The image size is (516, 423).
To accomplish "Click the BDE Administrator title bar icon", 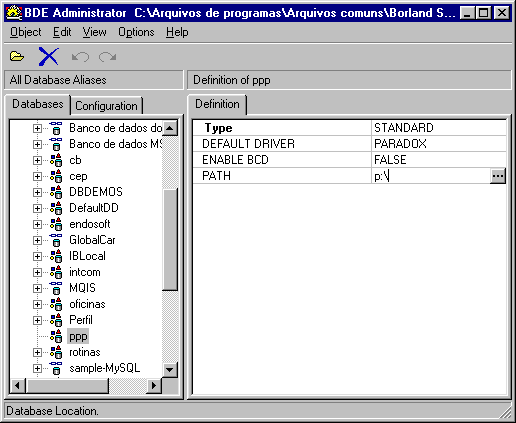I will [14, 13].
